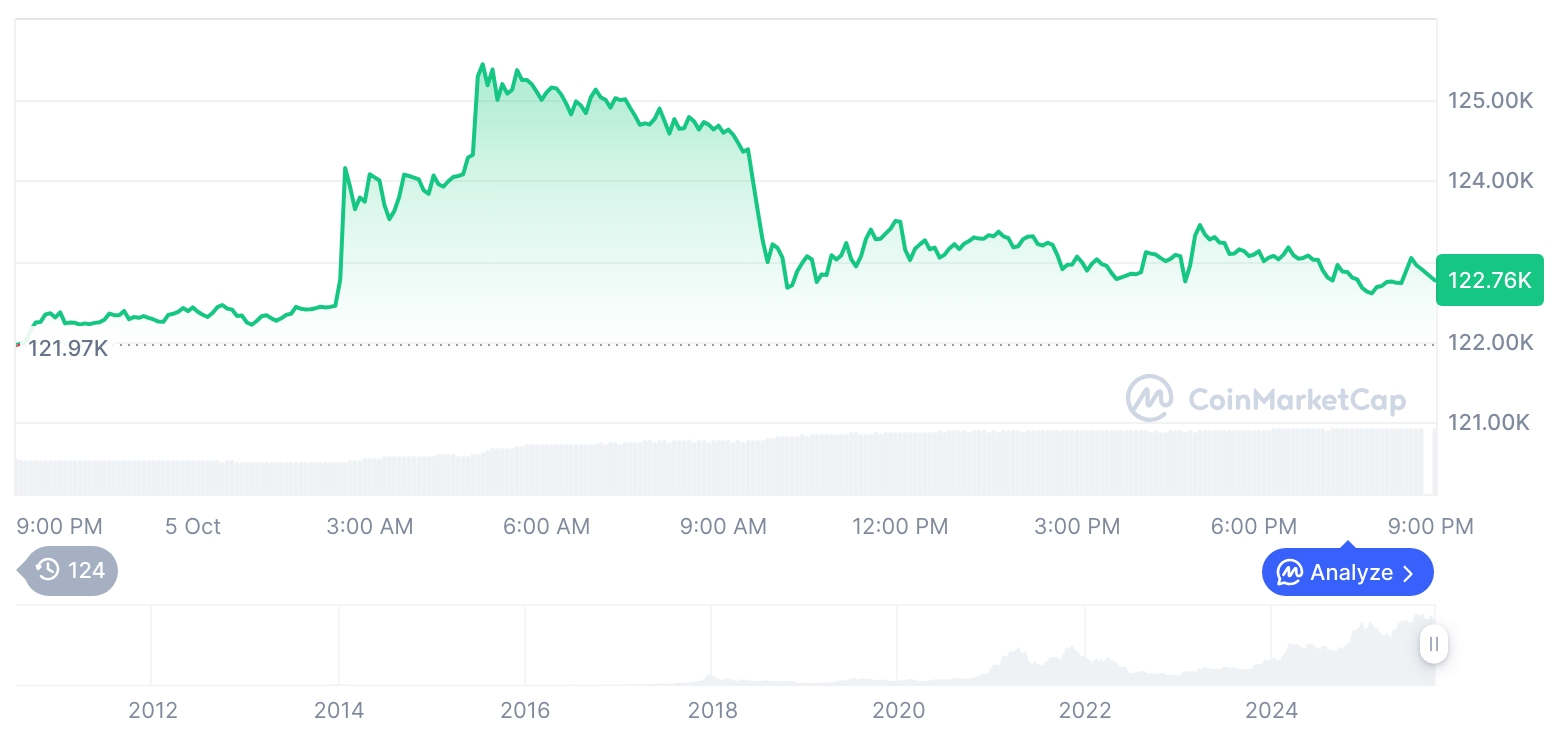Click the 121.97K opening price label
This screenshot has height=732, width=1566.
tap(67, 349)
